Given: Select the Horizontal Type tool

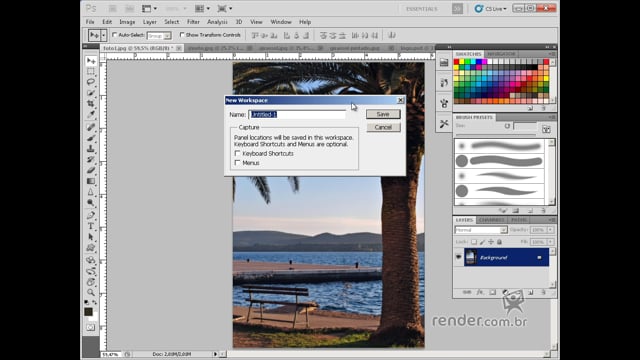Looking at the screenshot, I should pyautogui.click(x=91, y=226).
